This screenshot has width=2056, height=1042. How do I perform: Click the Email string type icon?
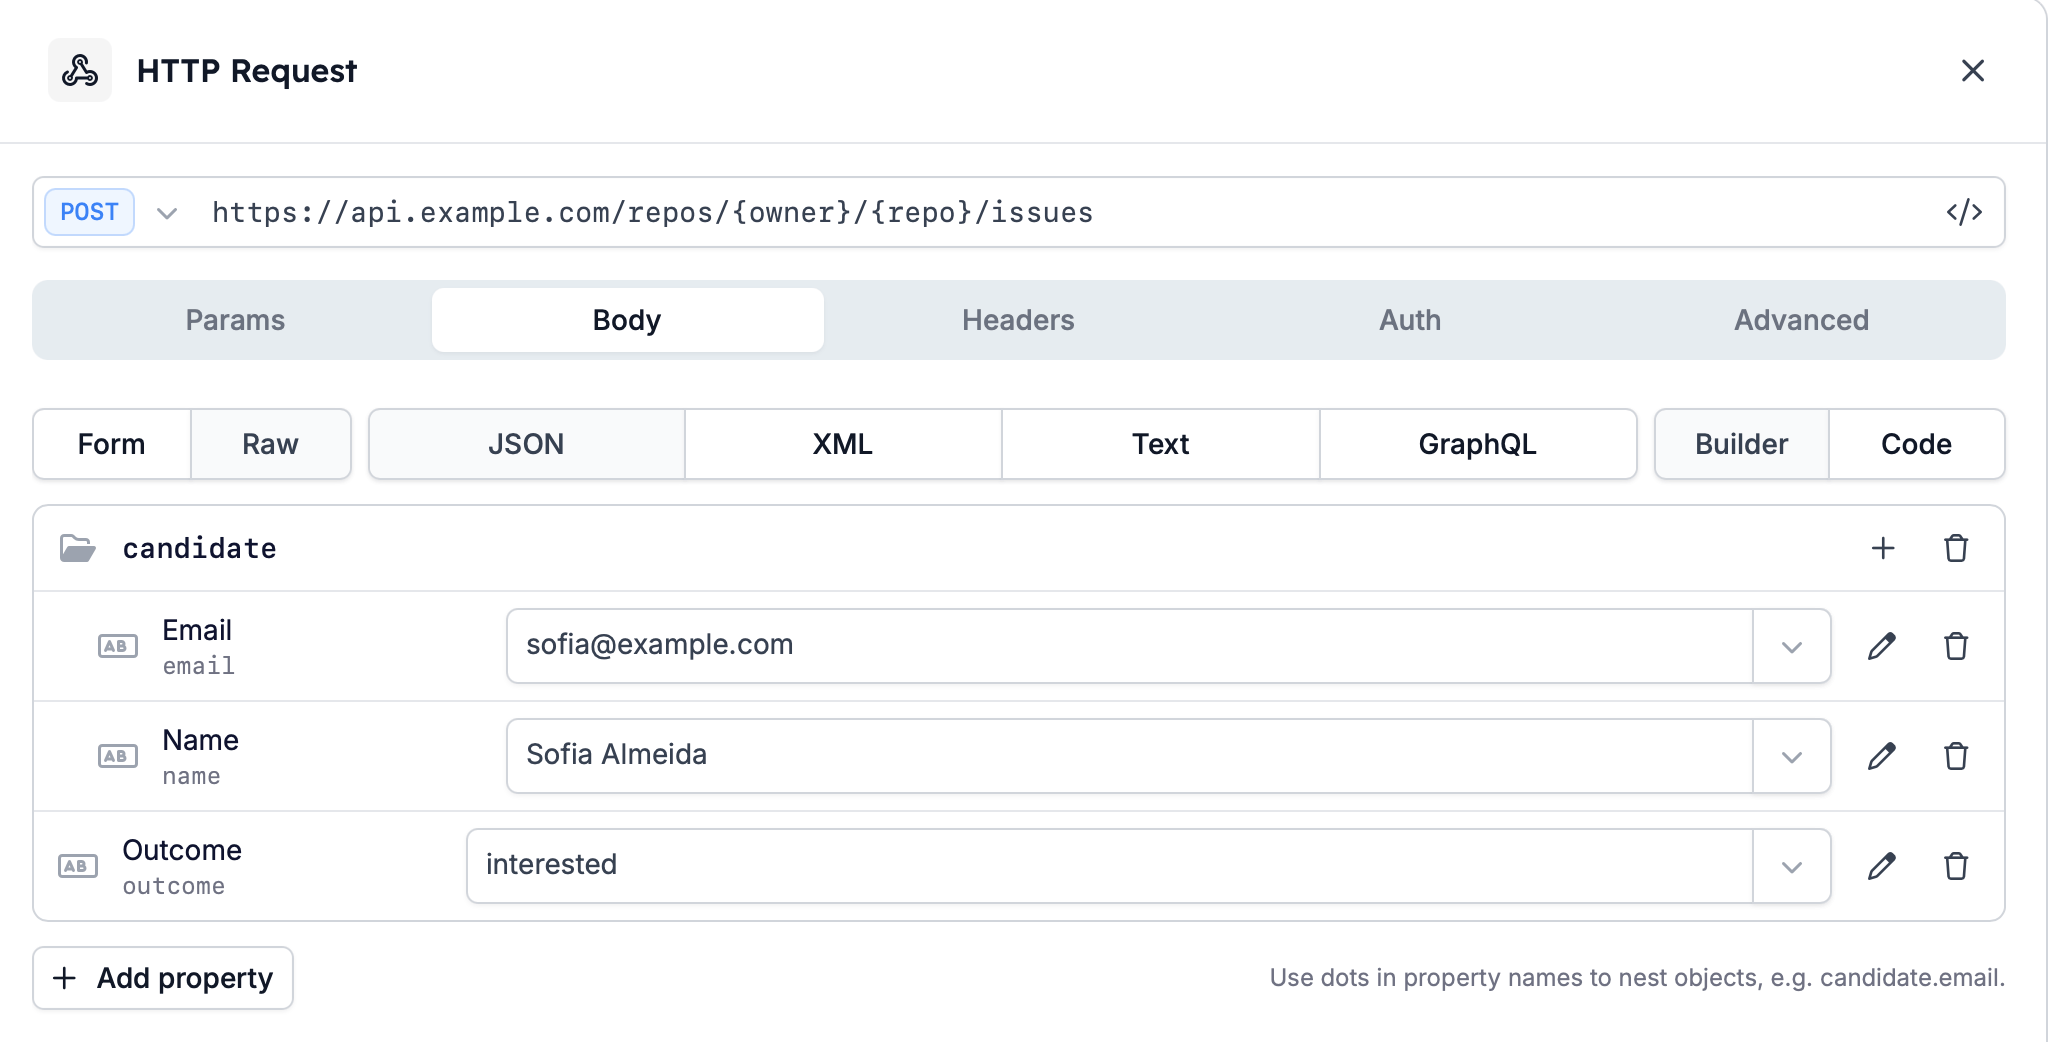point(118,646)
